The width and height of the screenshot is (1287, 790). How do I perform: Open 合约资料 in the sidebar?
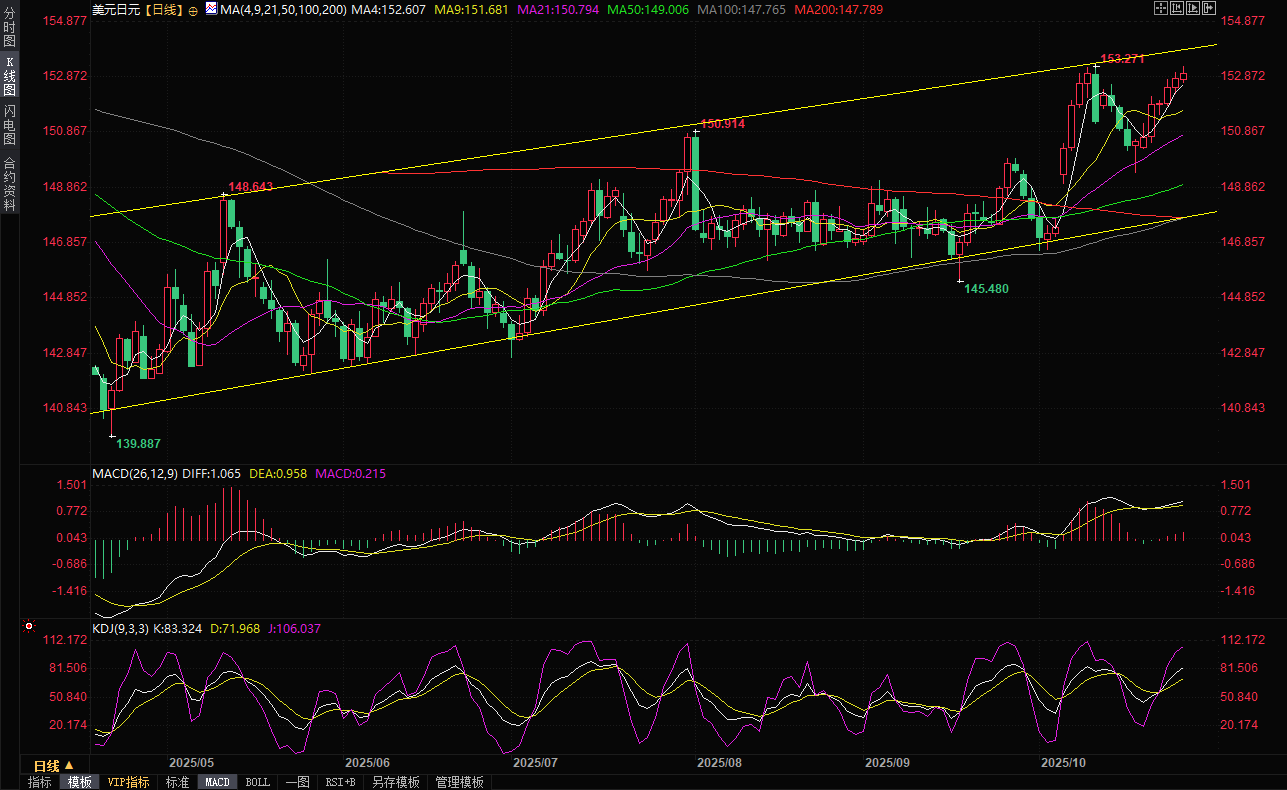(x=9, y=183)
